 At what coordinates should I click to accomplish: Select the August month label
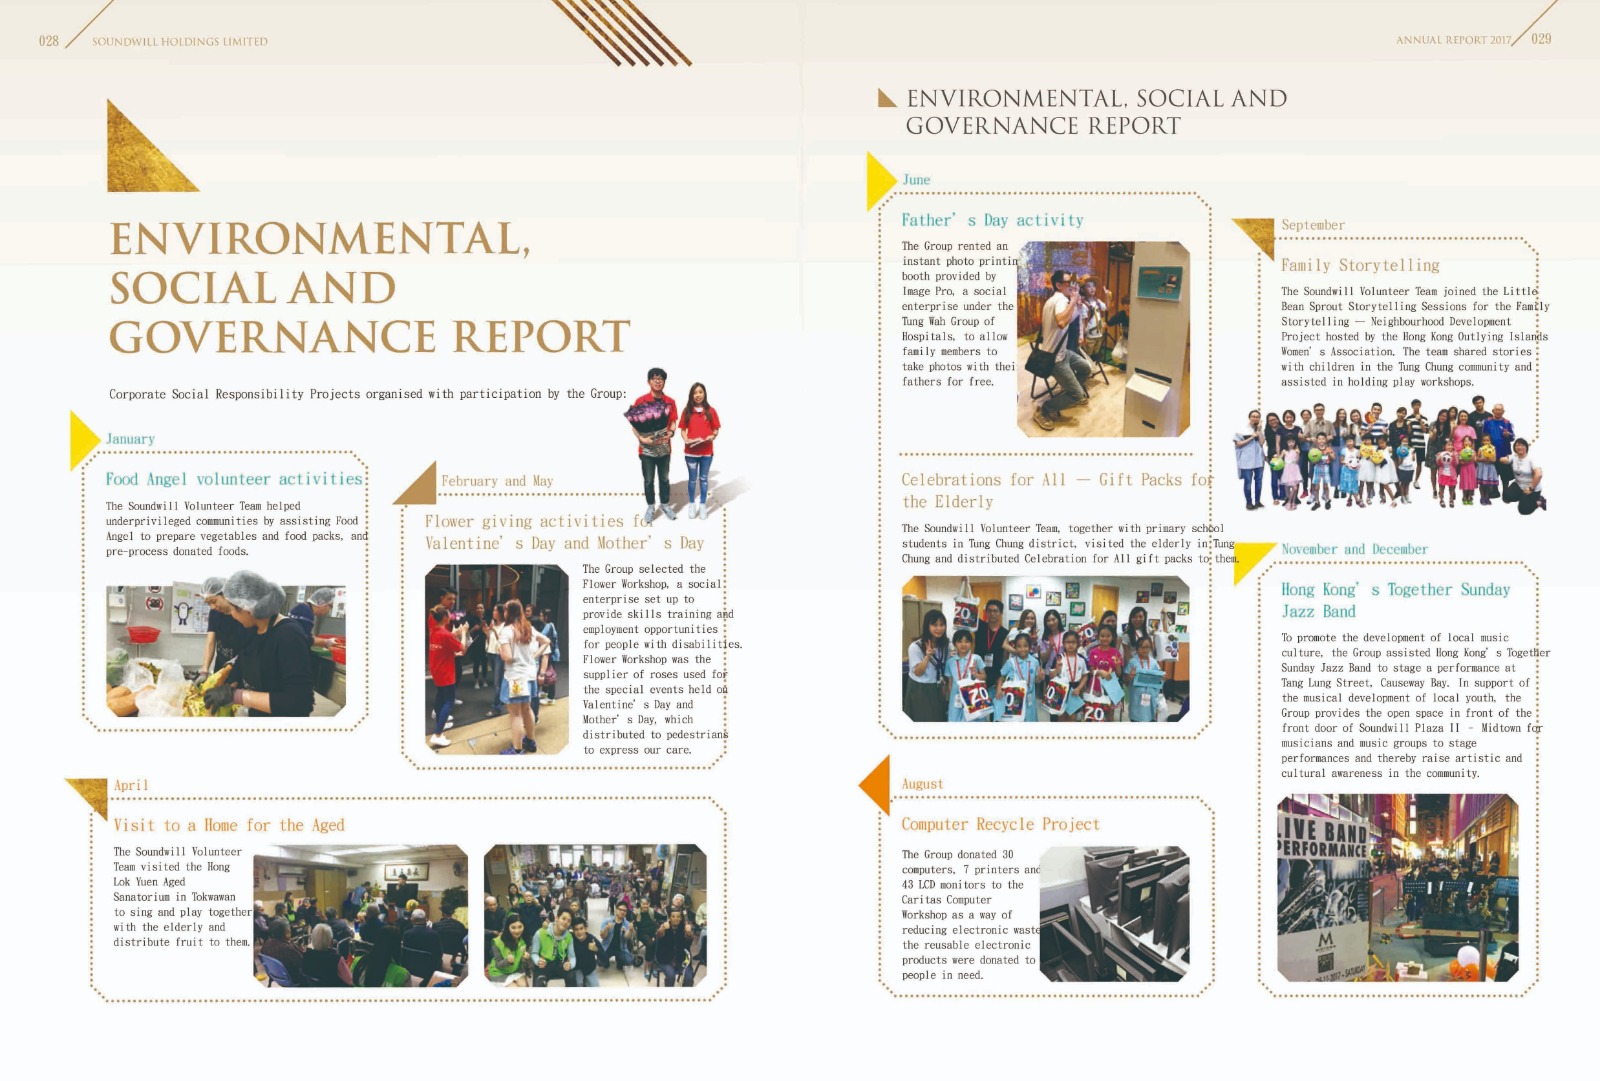[x=922, y=784]
